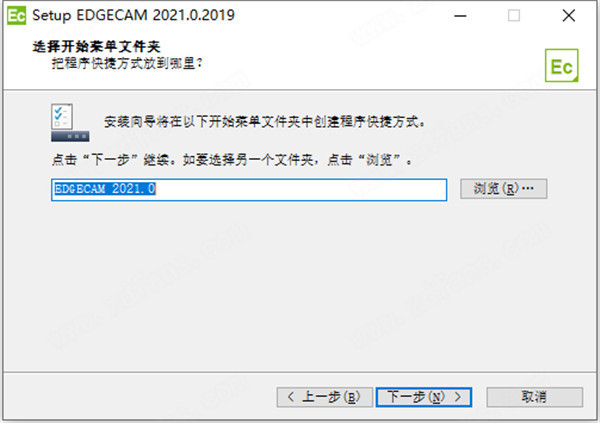The height and width of the screenshot is (423, 600).
Task: Continue with 下一步(N) button
Action: [x=424, y=397]
